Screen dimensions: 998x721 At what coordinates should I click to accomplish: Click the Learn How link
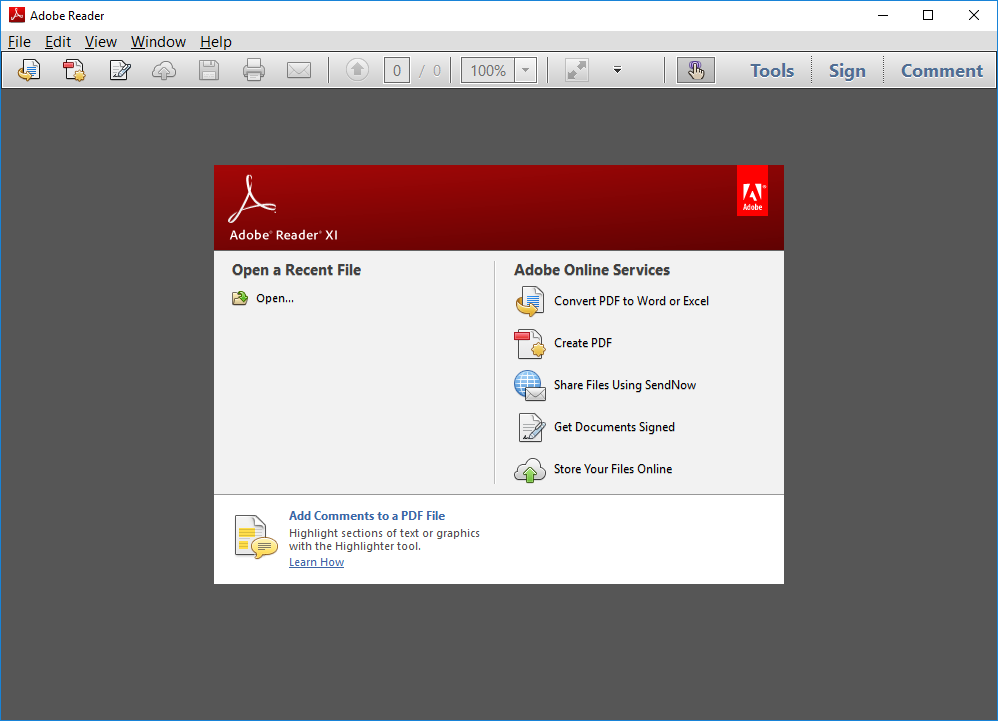[x=316, y=562]
